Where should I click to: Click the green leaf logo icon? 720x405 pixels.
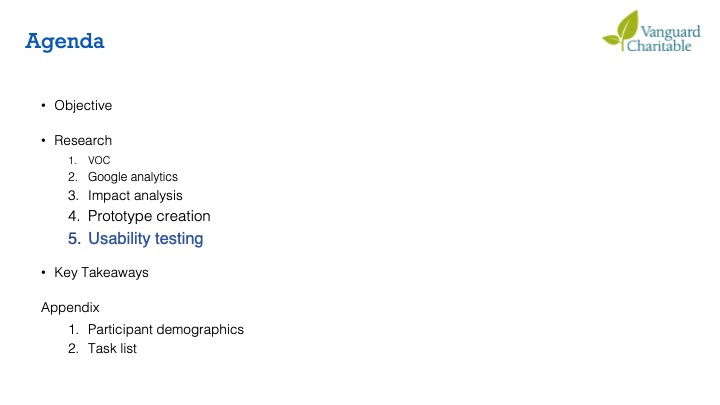[x=622, y=31]
